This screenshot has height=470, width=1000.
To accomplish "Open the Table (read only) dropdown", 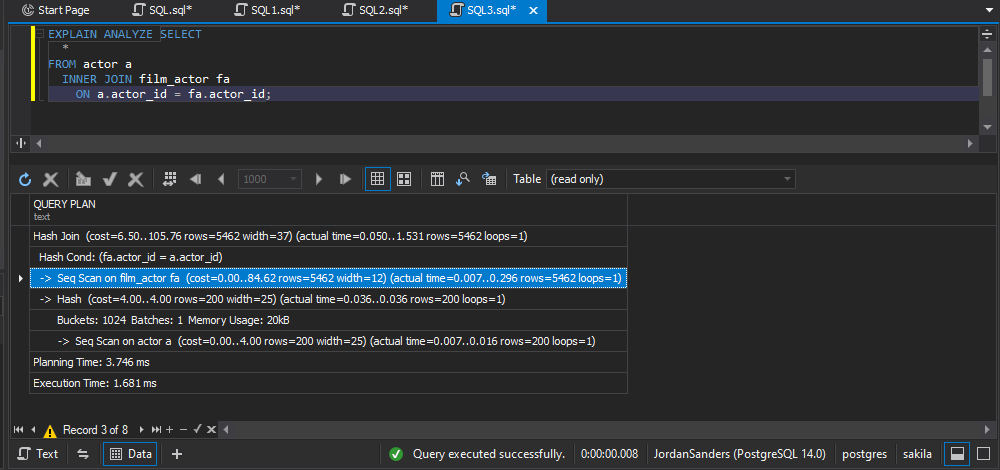I will (670, 179).
